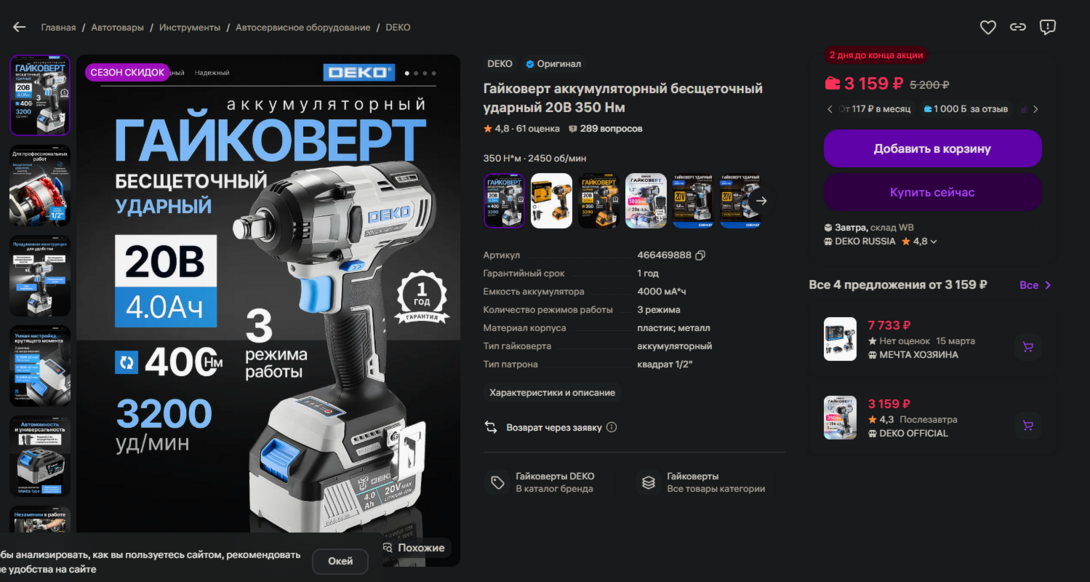Click Добавить в корзину button
The width and height of the screenshot is (1090, 582).
(x=932, y=149)
